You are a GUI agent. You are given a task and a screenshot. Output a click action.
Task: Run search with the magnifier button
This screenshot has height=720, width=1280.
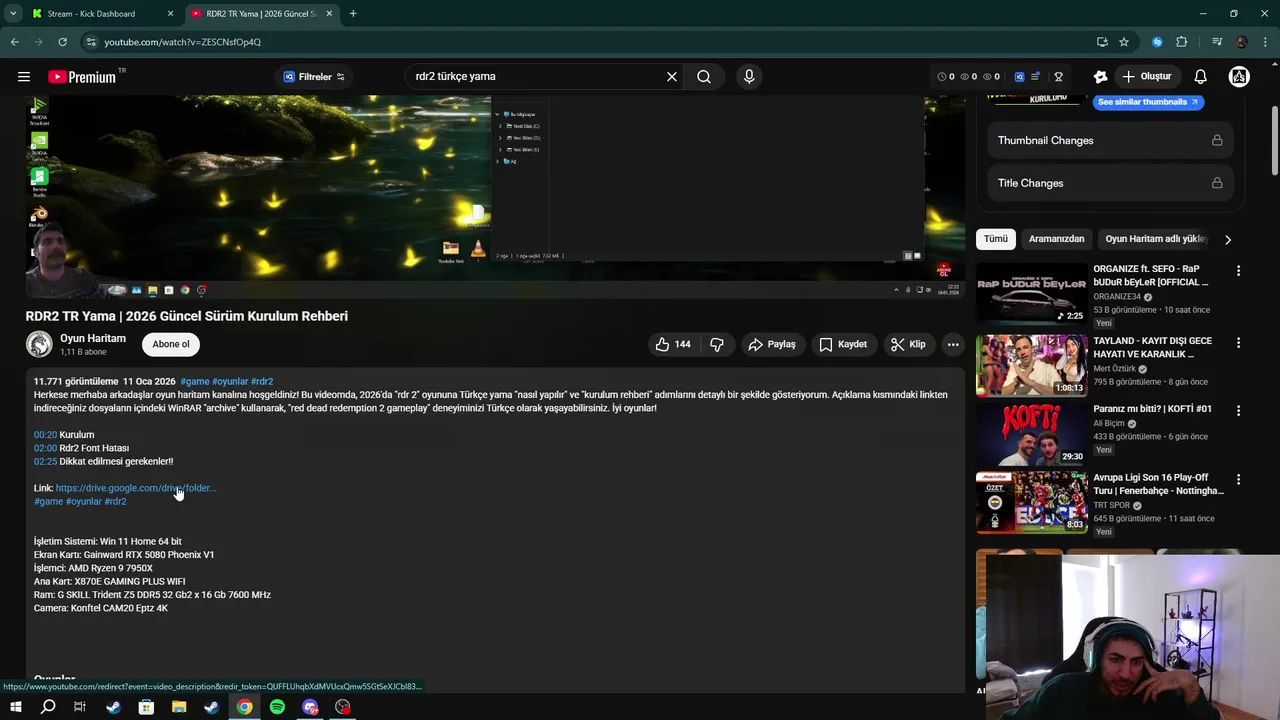tap(704, 77)
